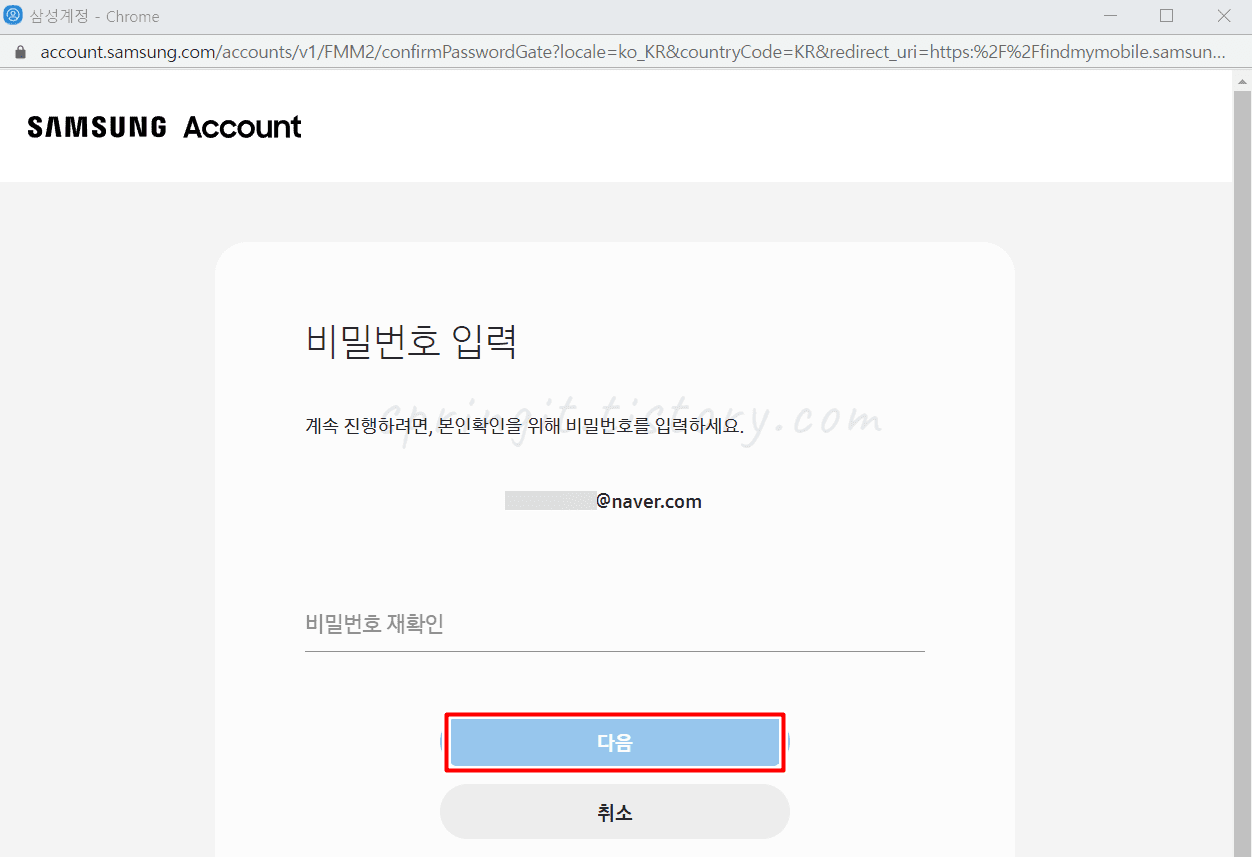Click the scrollbar up arrow
The height and width of the screenshot is (857, 1252).
pyautogui.click(x=1242, y=80)
